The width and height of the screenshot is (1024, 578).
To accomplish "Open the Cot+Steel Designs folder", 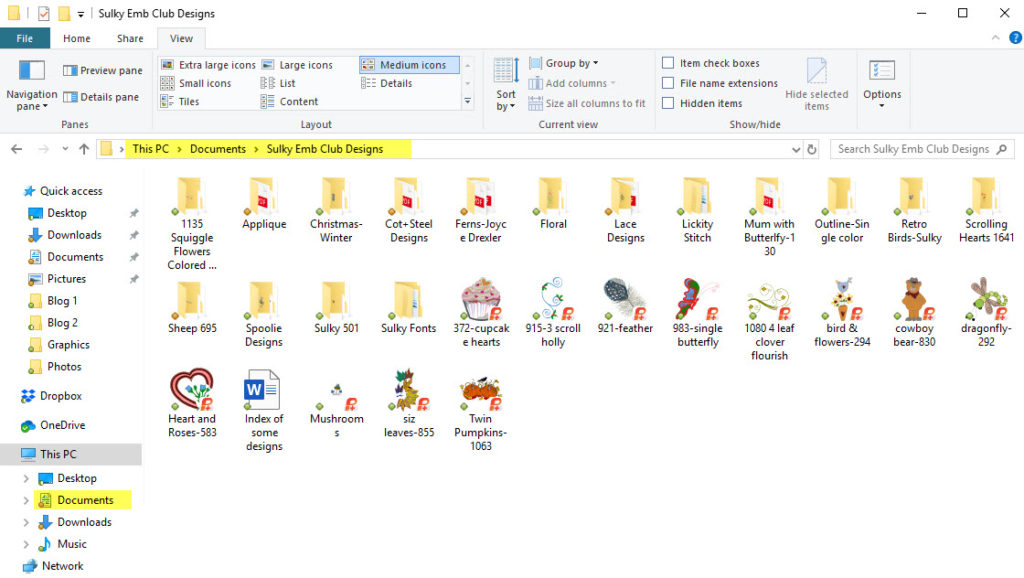I will 408,210.
